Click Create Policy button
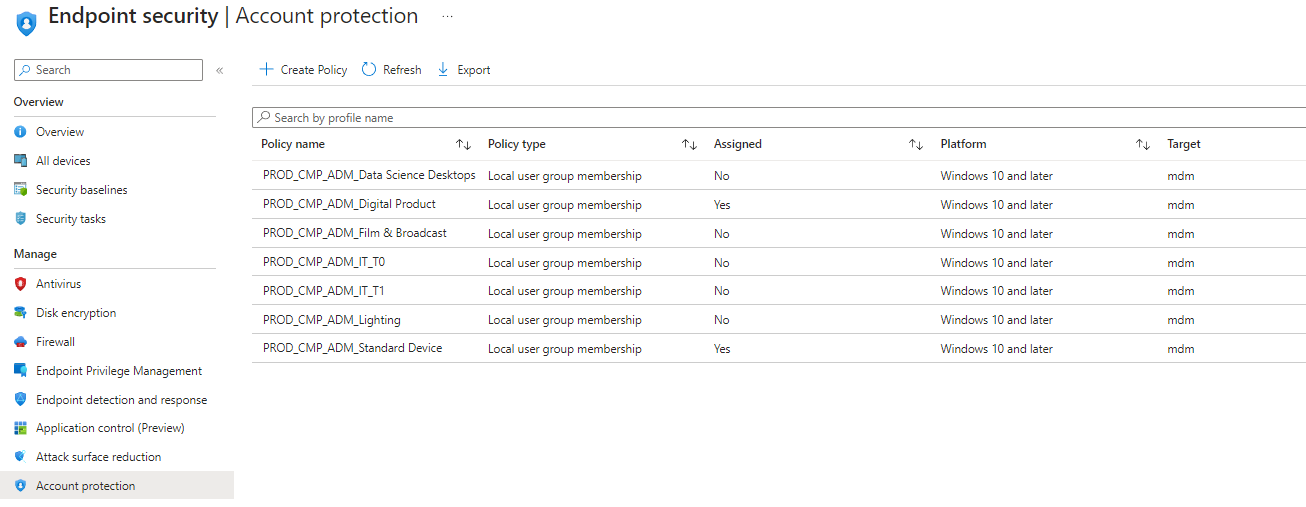The height and width of the screenshot is (507, 1306). tap(303, 70)
